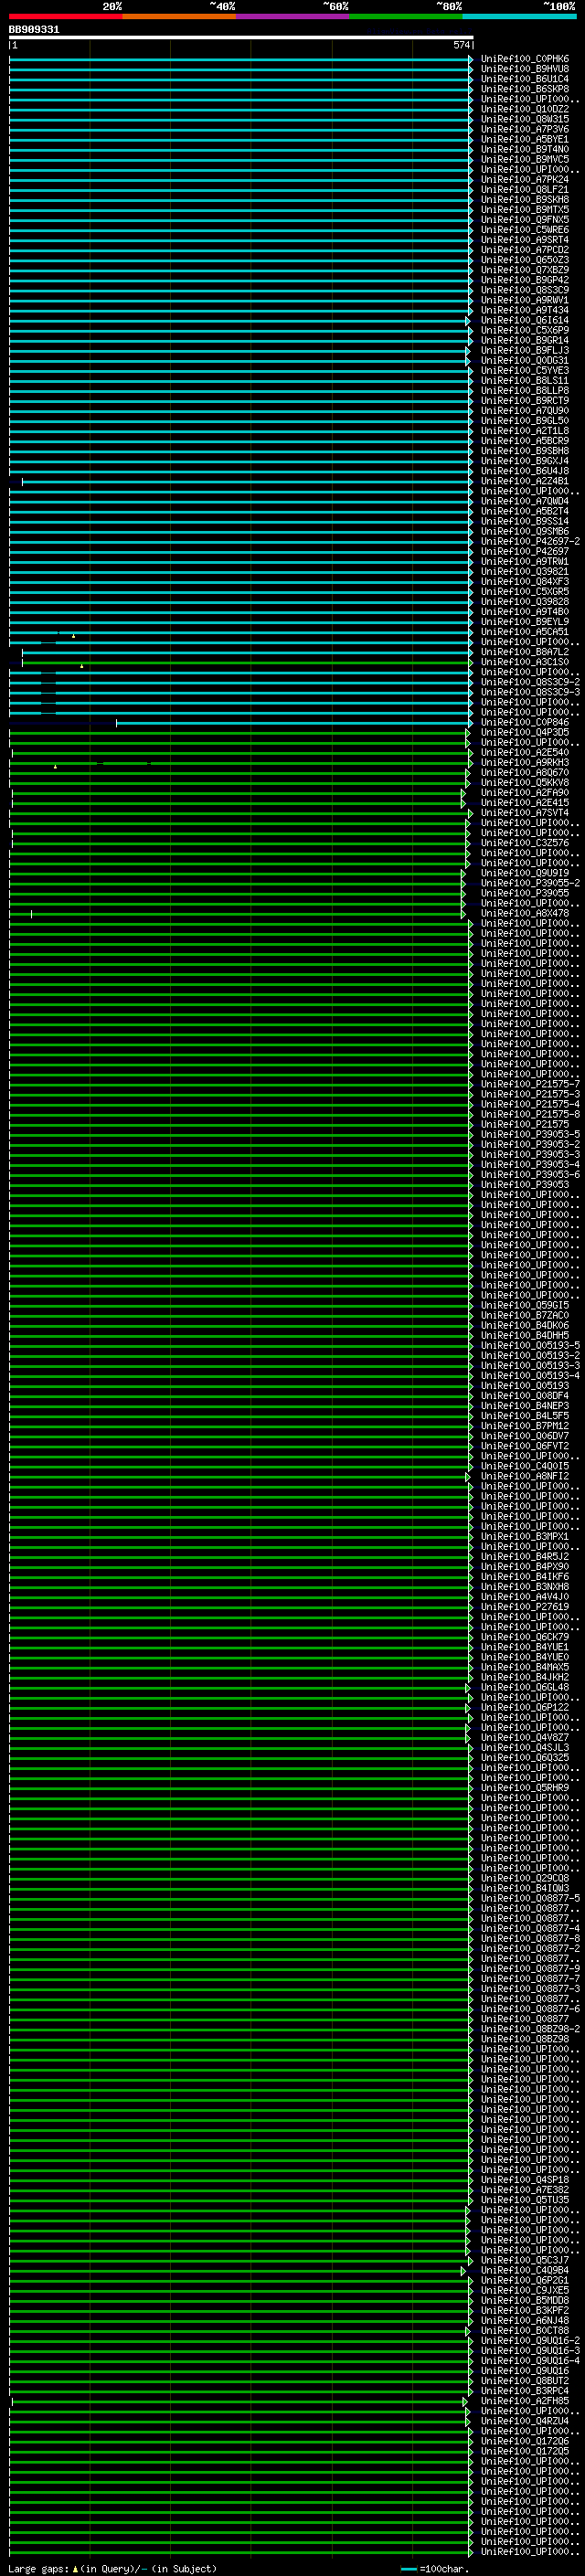
Task: Select the UniRef100_Q172Q6 label
Action: pos(525,2441)
